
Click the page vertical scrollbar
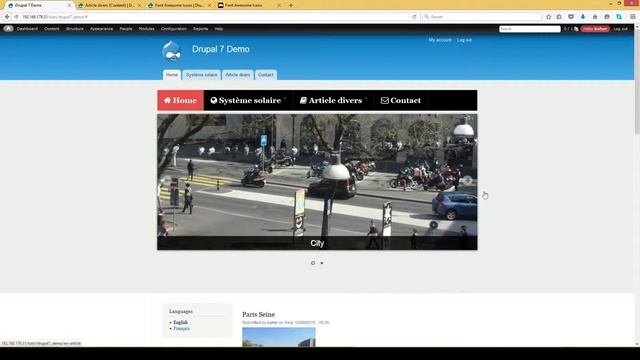click(637, 186)
